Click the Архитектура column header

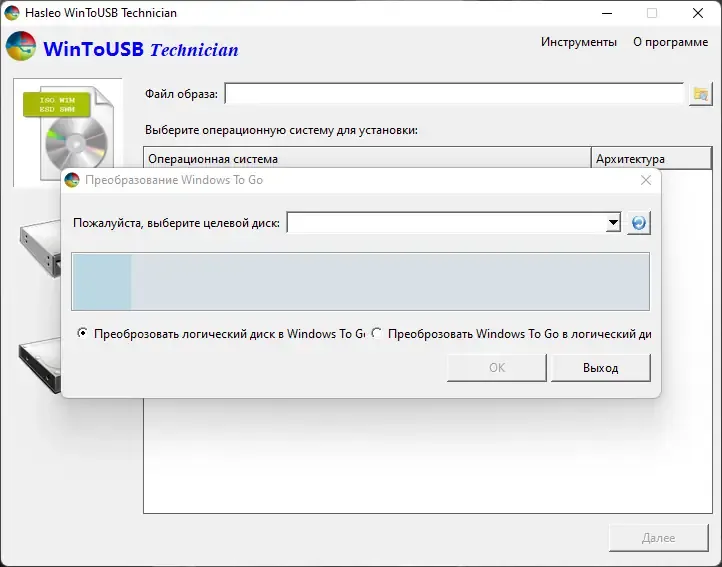[652, 159]
